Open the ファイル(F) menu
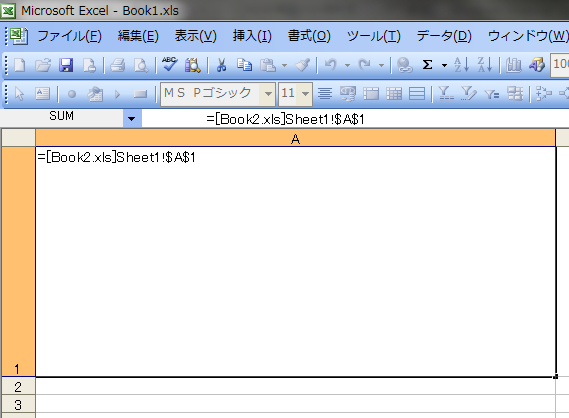Viewport: 569px width, 418px height. 70,36
